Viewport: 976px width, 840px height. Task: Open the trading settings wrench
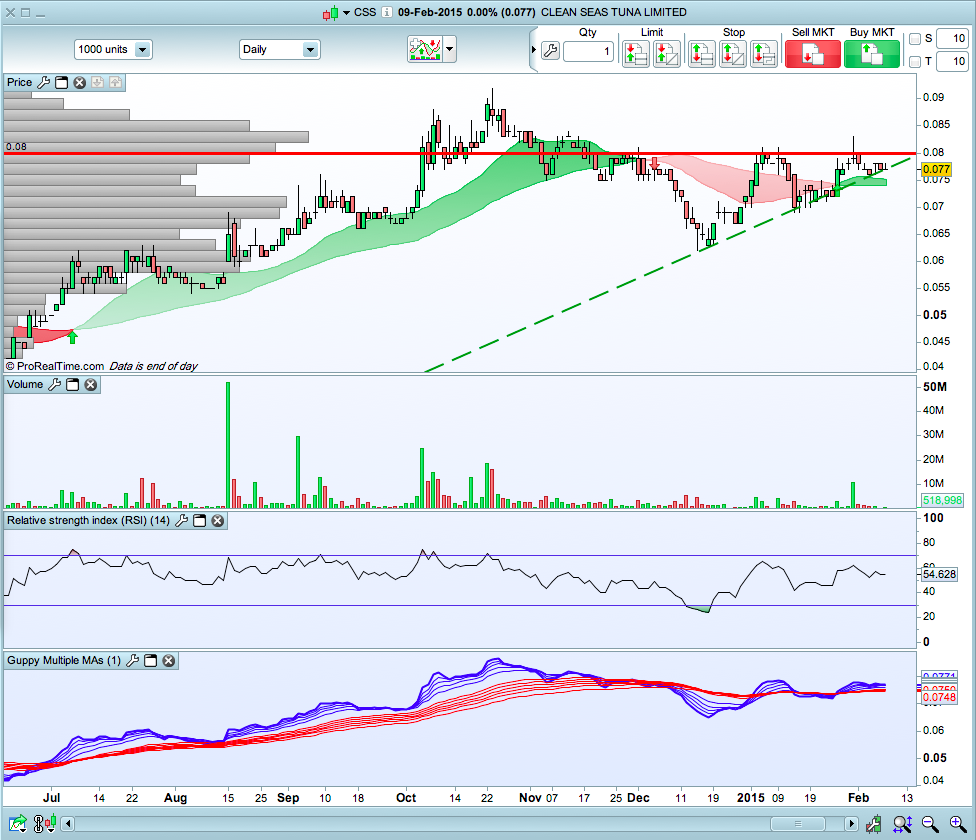550,51
